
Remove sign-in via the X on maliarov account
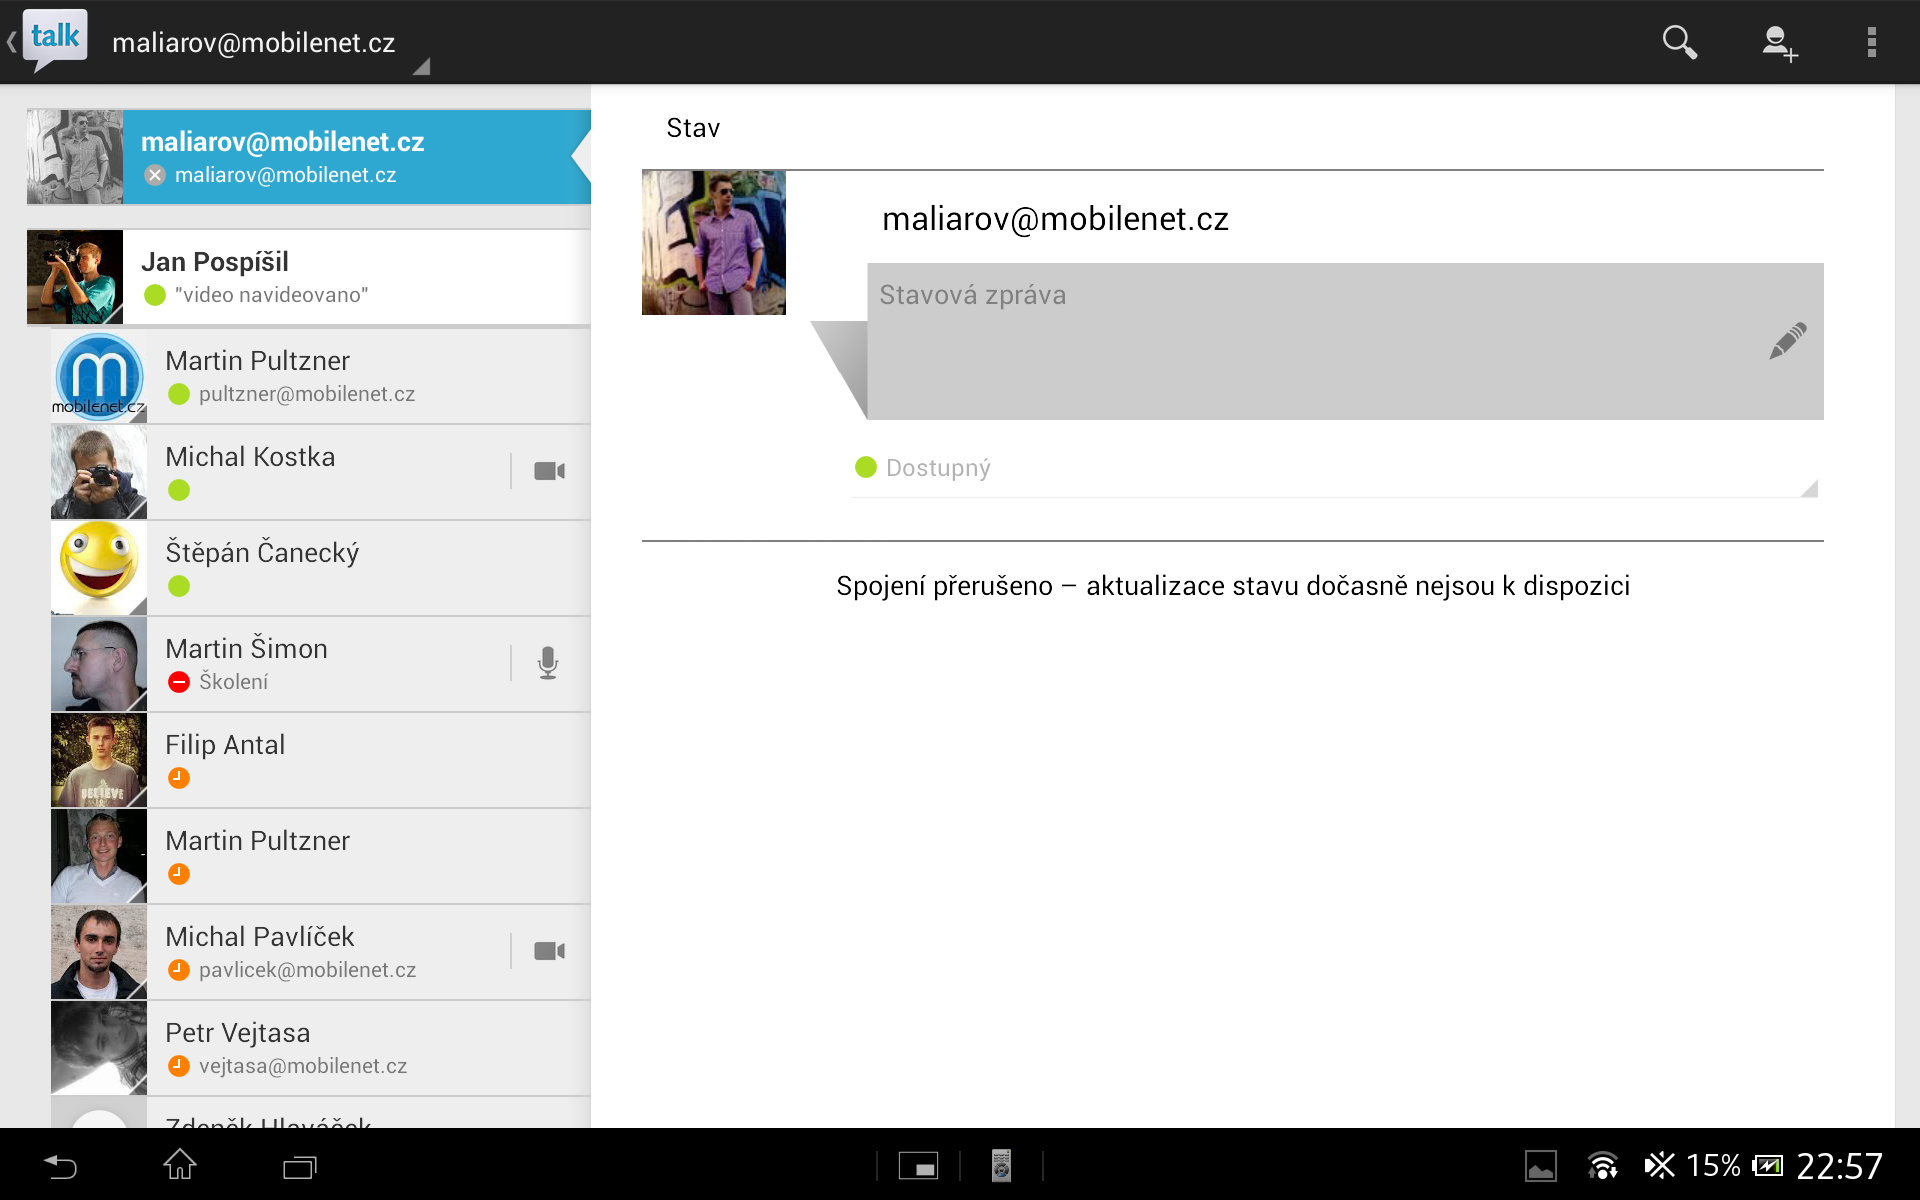click(155, 175)
